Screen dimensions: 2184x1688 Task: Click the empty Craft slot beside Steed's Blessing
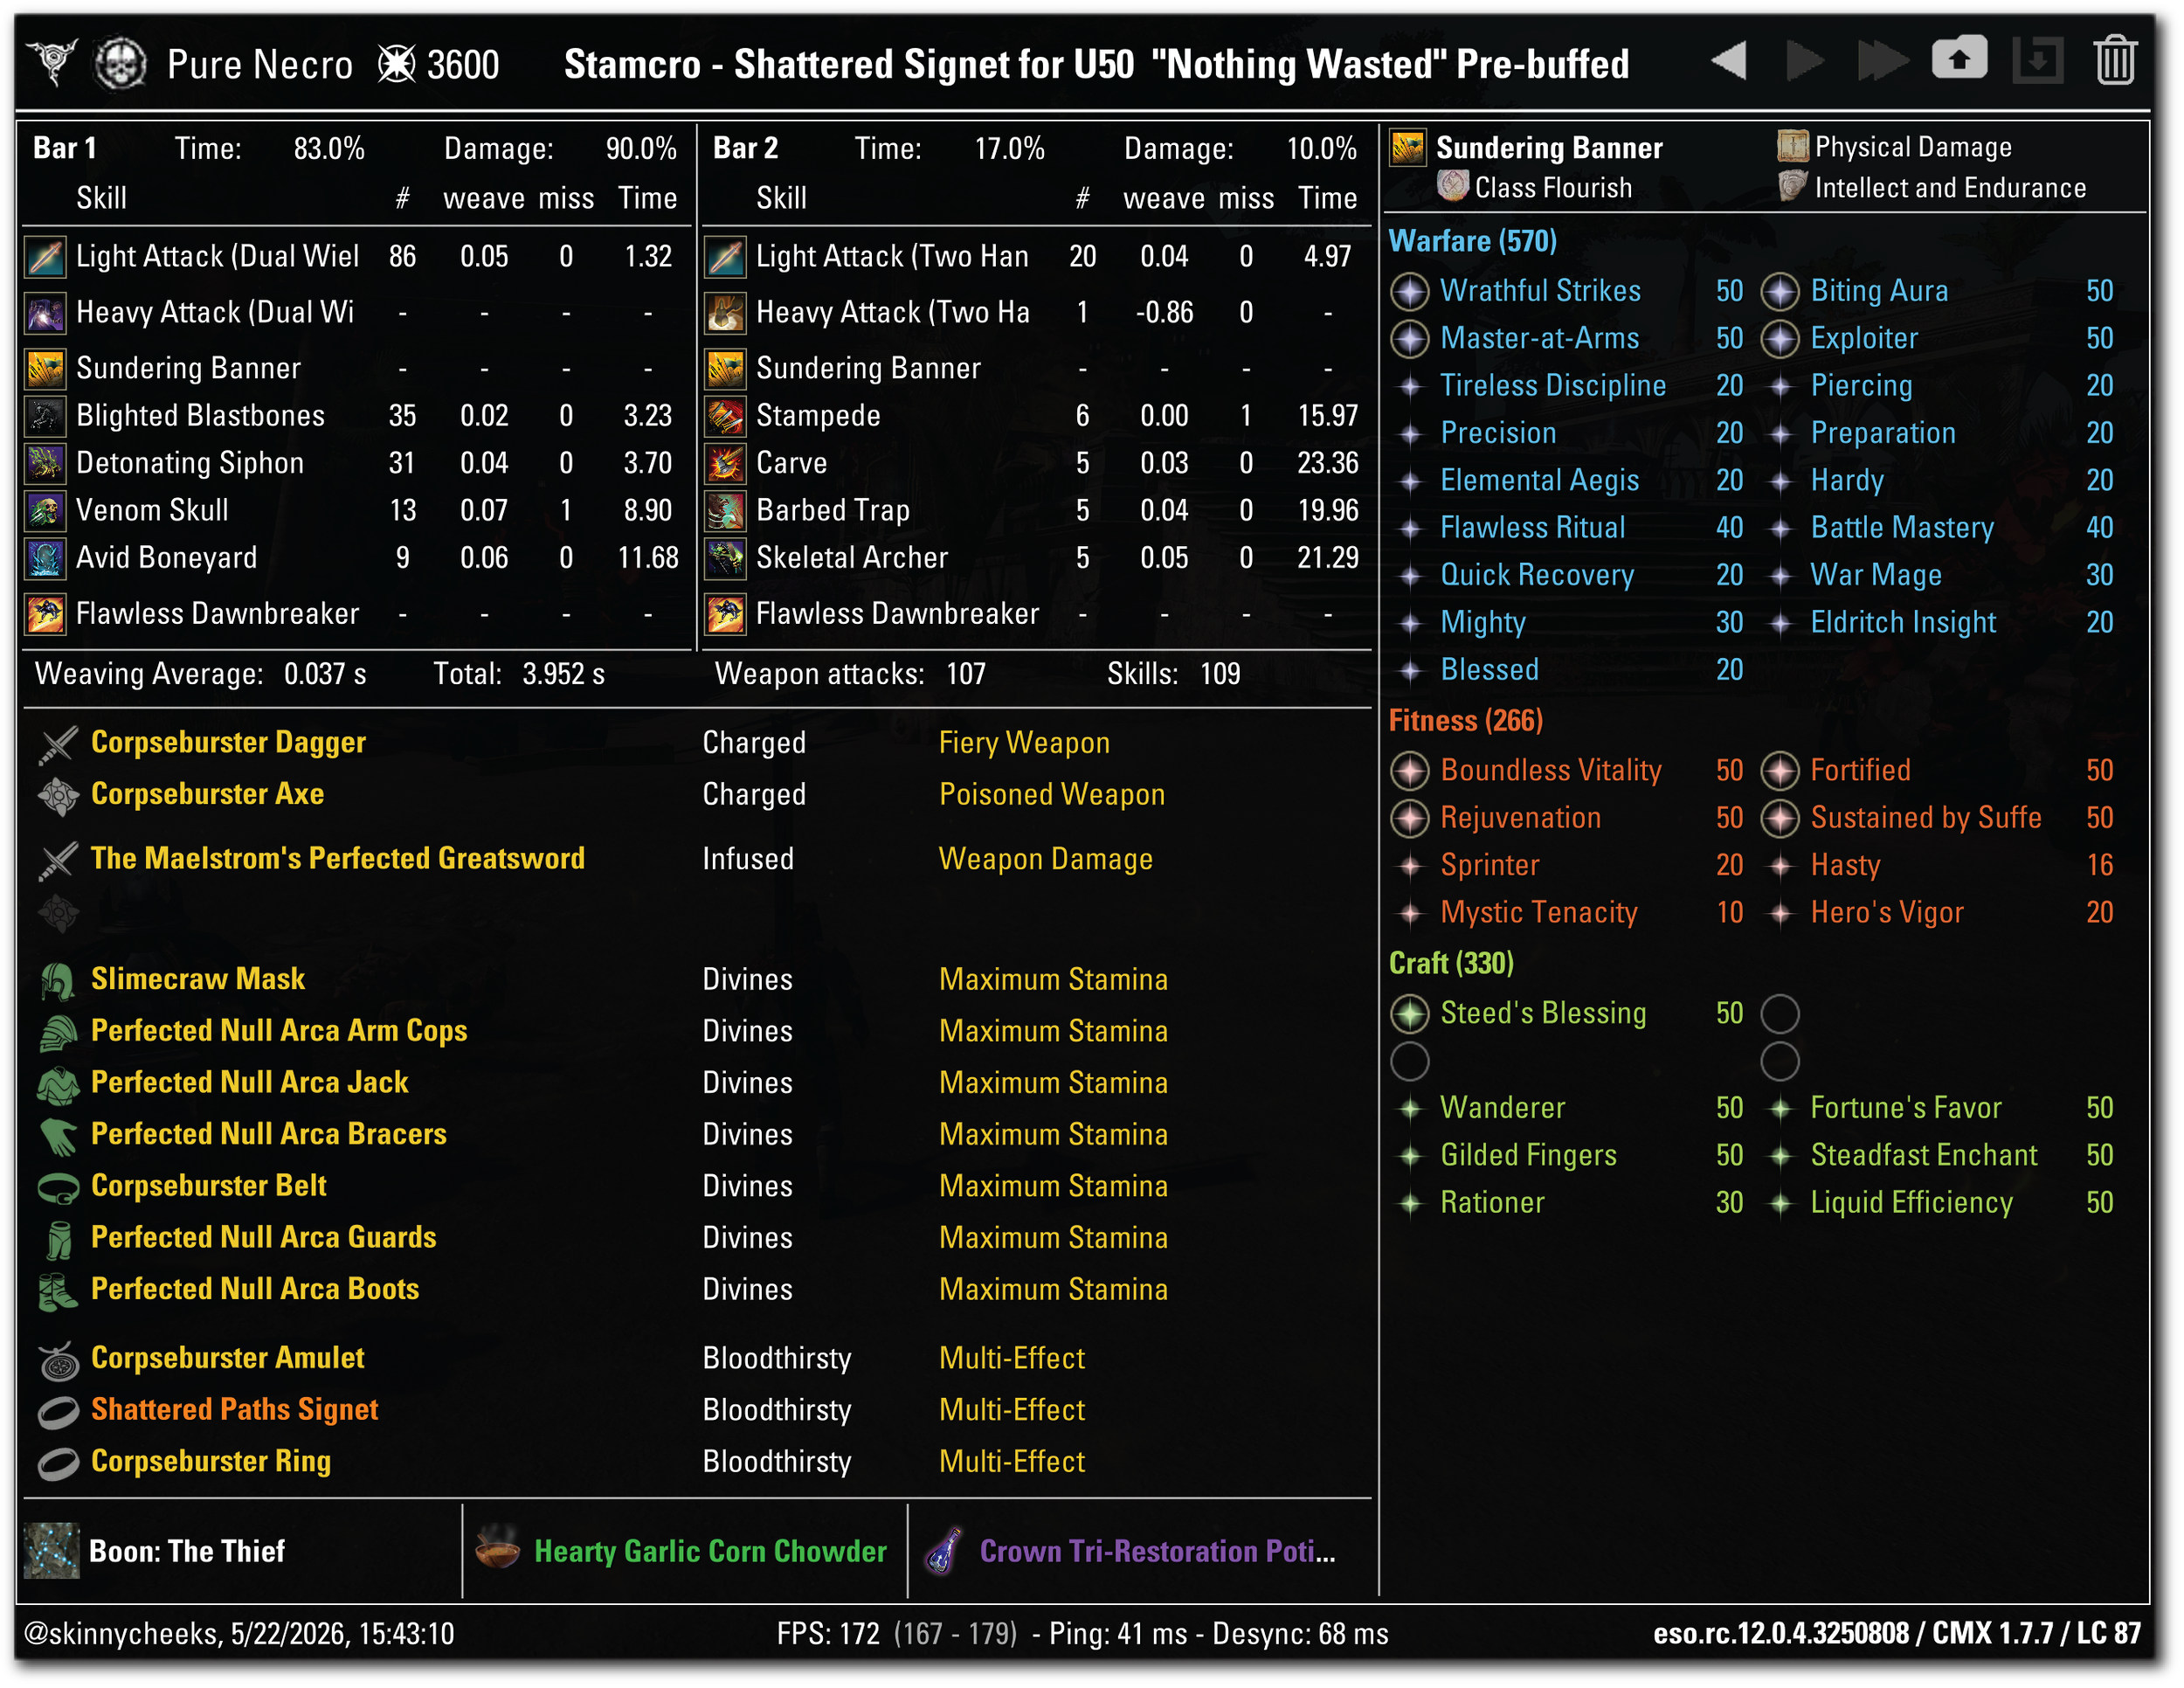pos(1780,1014)
